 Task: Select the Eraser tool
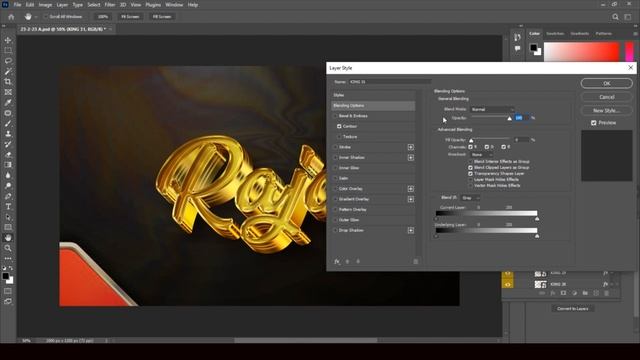[x=8, y=155]
